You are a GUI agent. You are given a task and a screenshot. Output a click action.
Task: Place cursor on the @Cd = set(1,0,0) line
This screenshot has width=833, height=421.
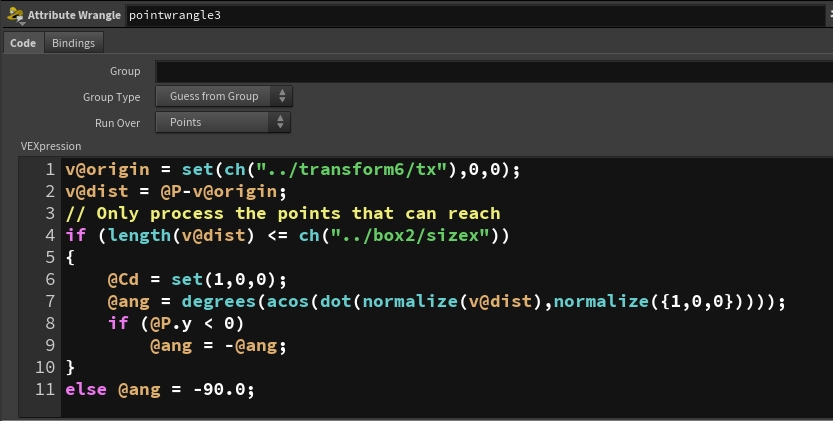pyautogui.click(x=198, y=279)
